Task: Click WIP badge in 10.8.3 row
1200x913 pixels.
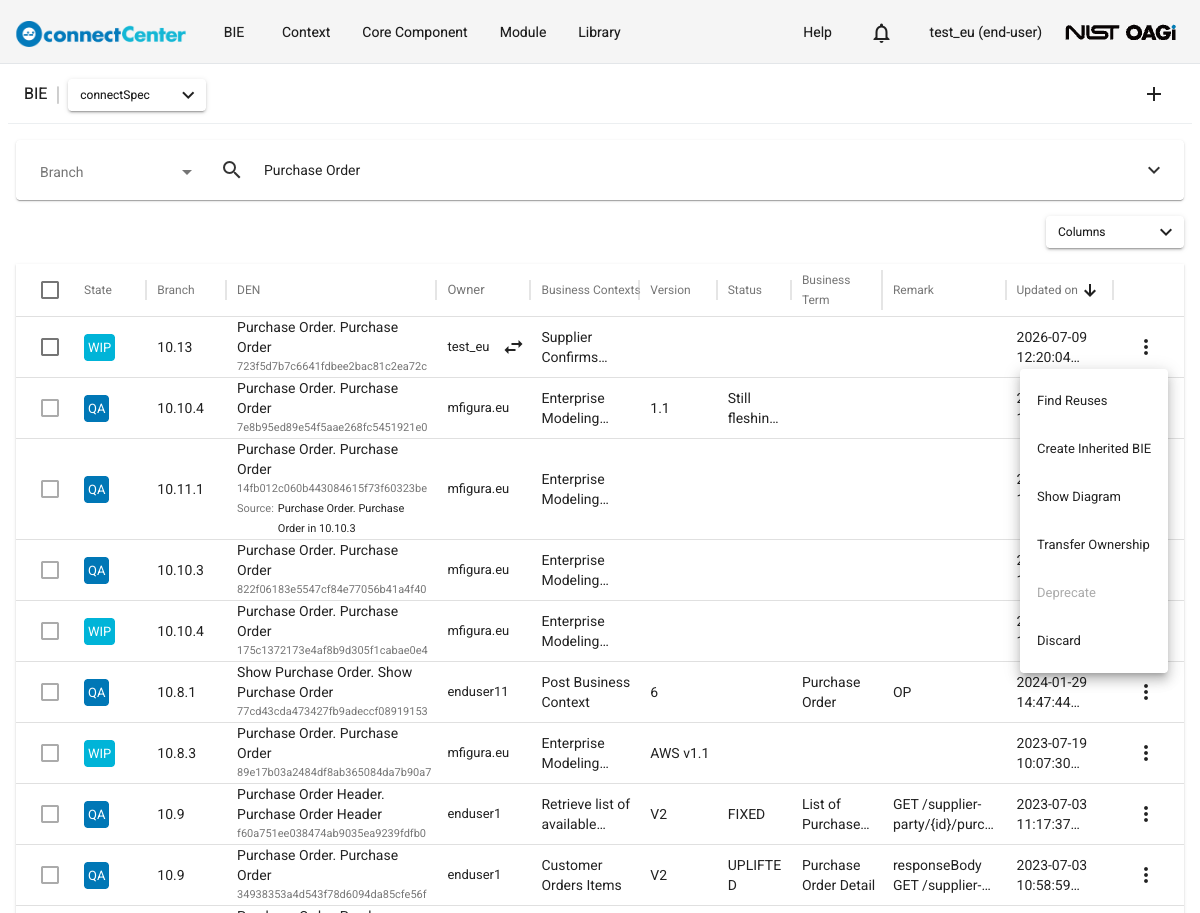Action: click(99, 753)
